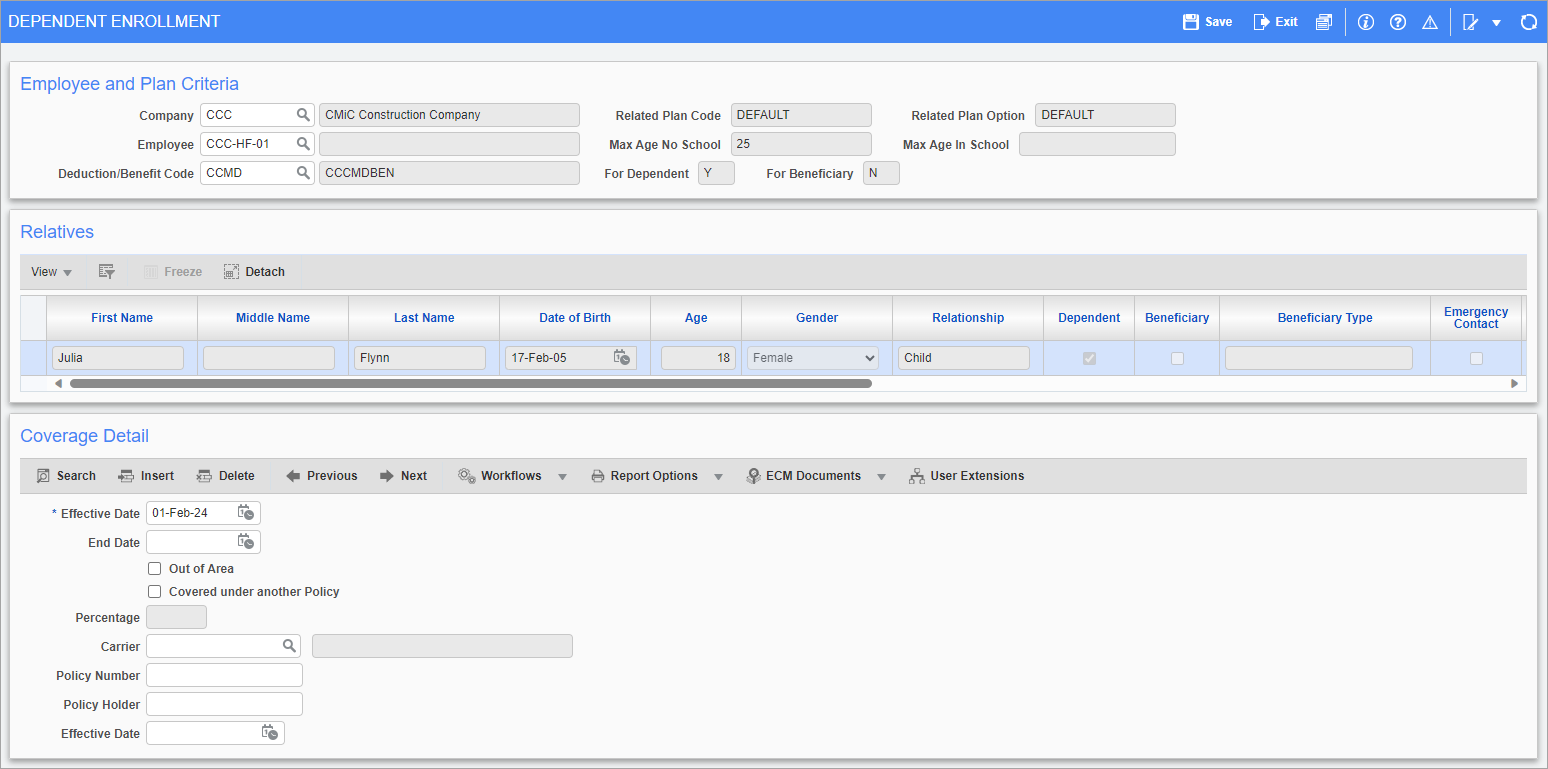Sort by the Last Name column header
This screenshot has height=769, width=1548.
424,318
